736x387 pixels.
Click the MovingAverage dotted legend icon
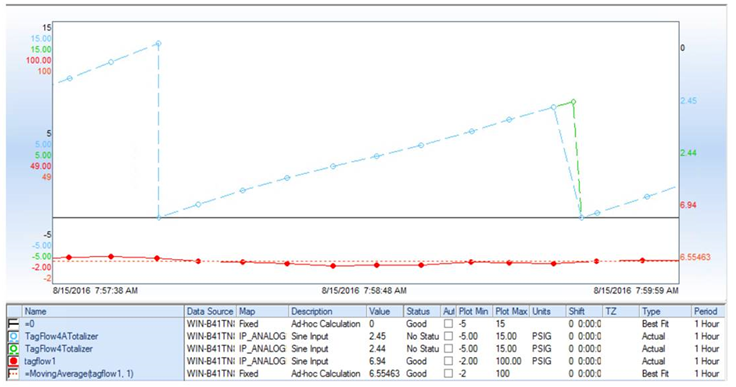[14, 374]
